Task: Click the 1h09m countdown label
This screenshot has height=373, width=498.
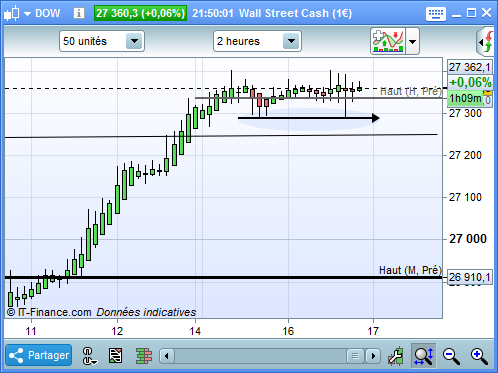Action: click(x=465, y=98)
